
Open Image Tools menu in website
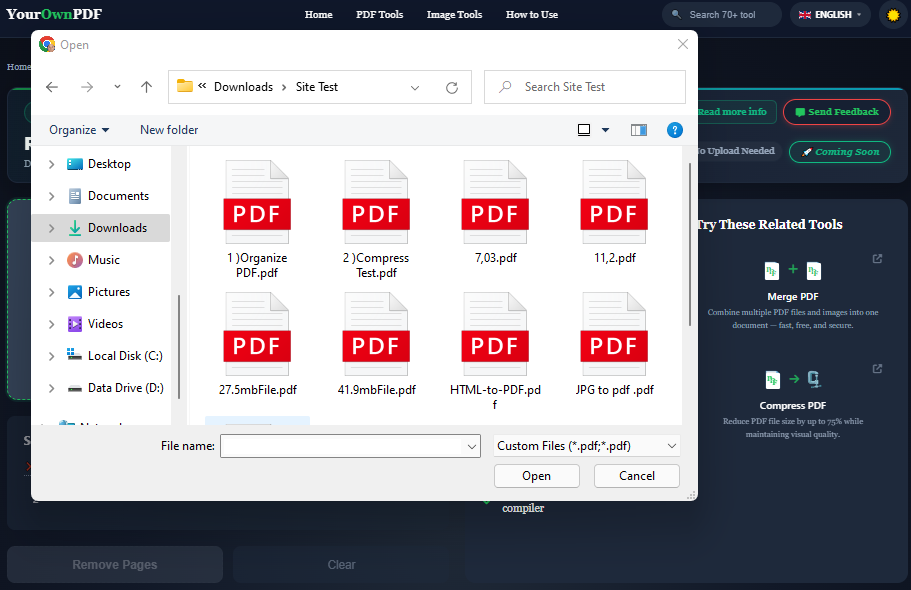tap(454, 15)
